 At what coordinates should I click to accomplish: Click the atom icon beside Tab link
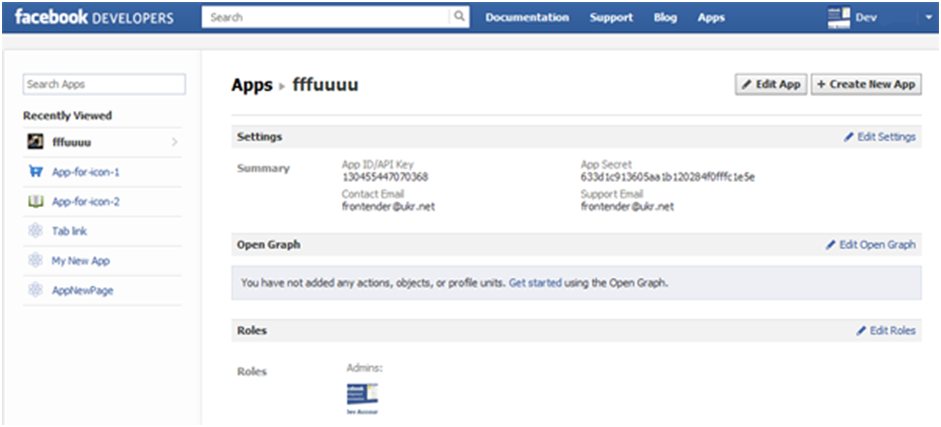coord(35,231)
